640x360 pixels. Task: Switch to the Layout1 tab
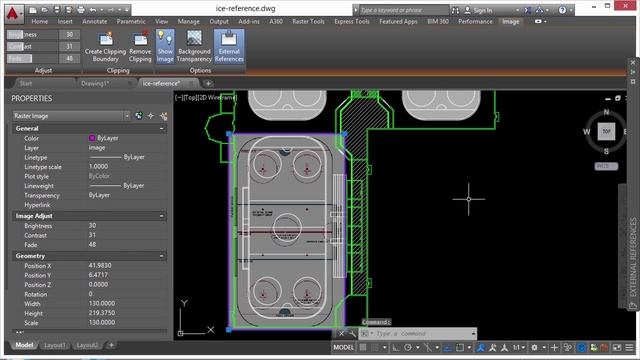55,345
